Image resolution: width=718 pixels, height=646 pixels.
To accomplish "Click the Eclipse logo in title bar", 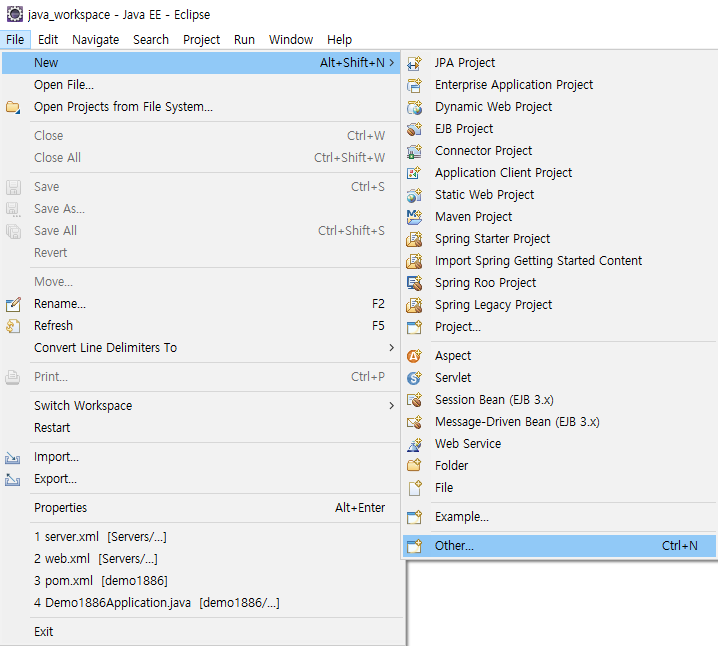I will (15, 14).
